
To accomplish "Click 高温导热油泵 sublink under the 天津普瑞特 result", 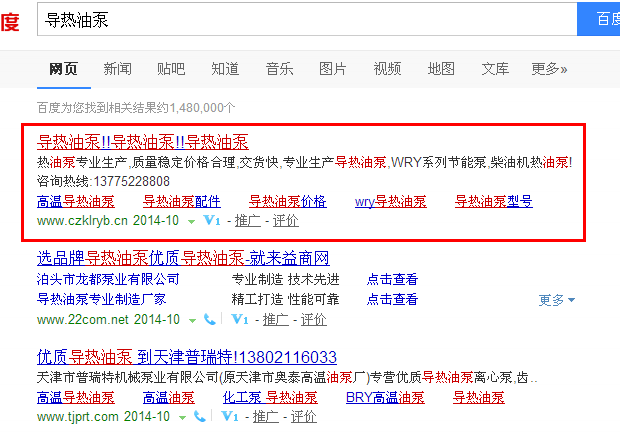I will click(x=76, y=398).
